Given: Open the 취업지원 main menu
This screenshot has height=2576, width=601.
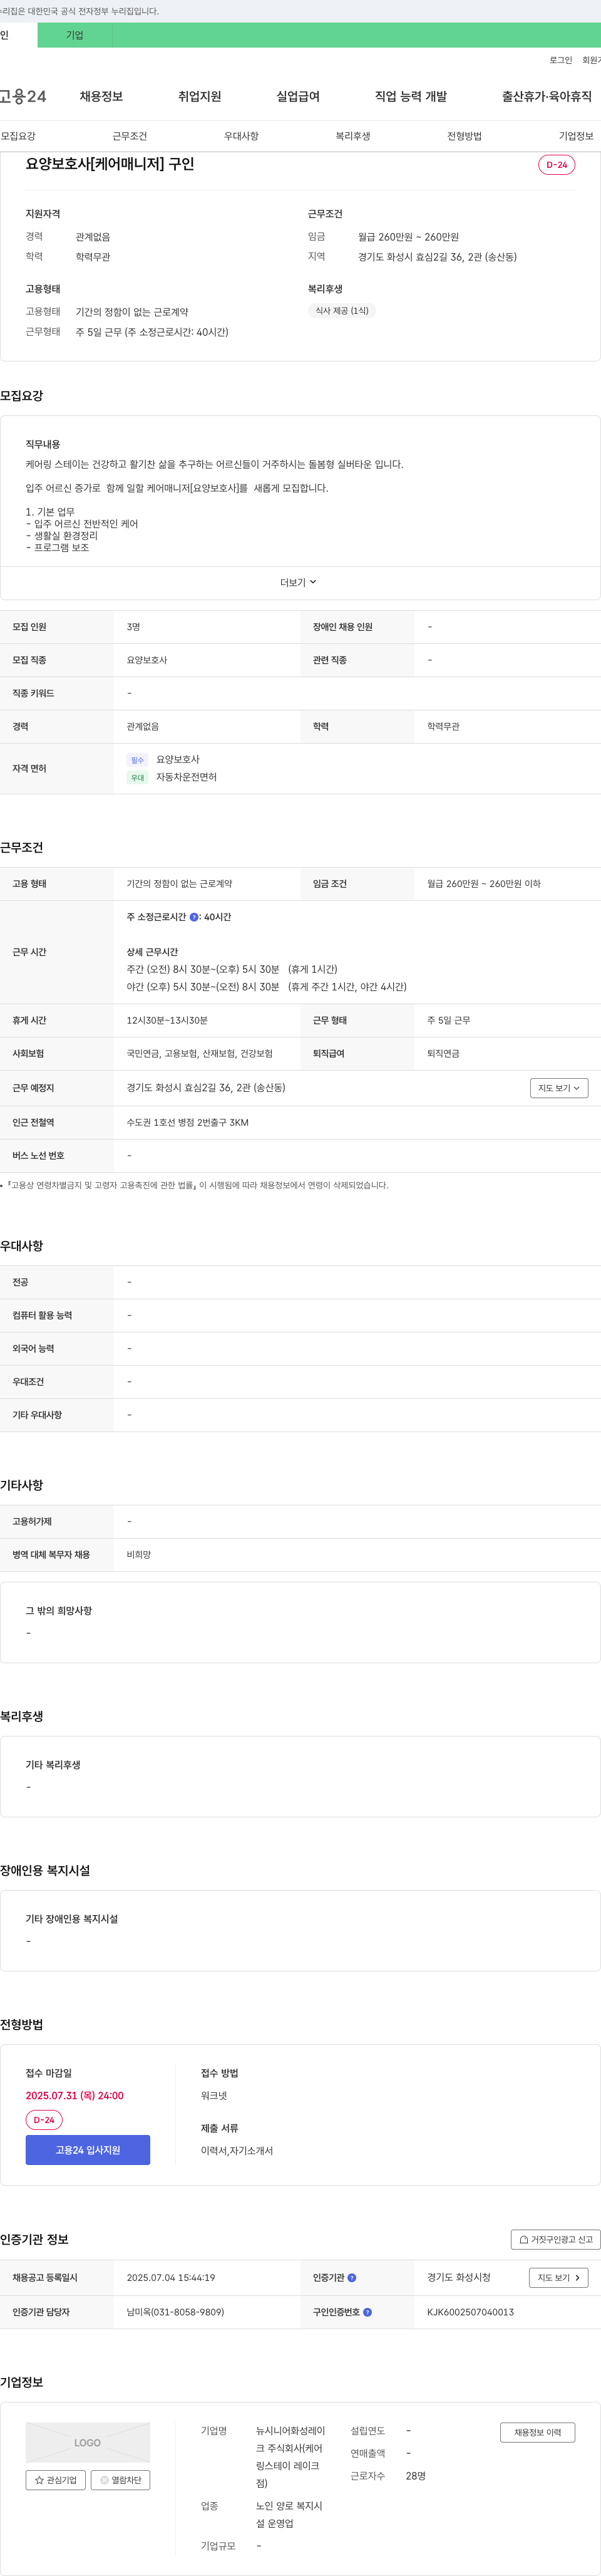Looking at the screenshot, I should (199, 96).
